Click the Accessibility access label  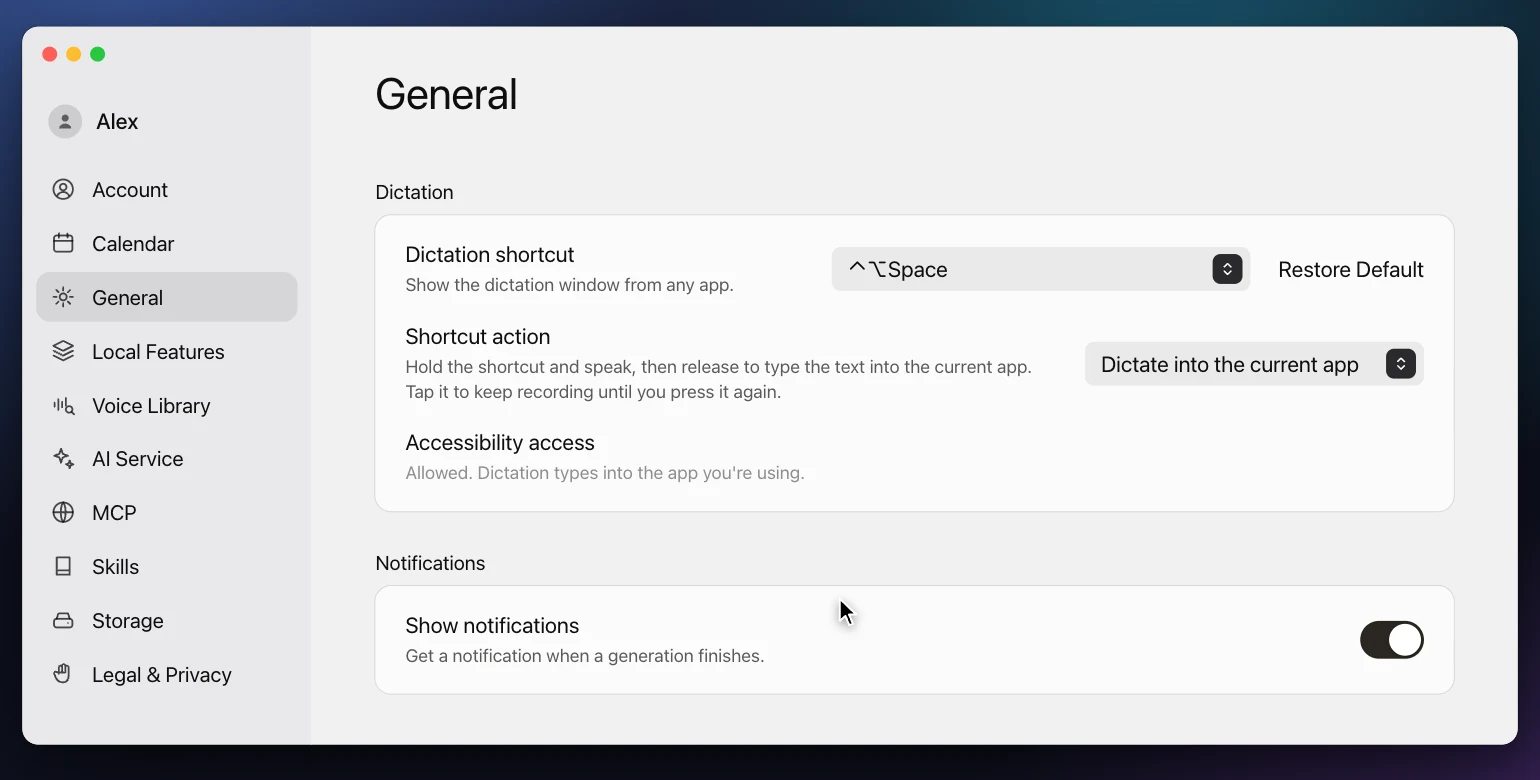point(500,443)
